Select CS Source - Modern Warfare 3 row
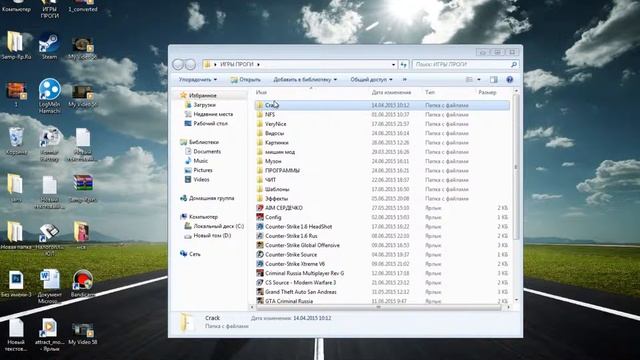Screen dimensions: 640x360 click(x=382, y=282)
